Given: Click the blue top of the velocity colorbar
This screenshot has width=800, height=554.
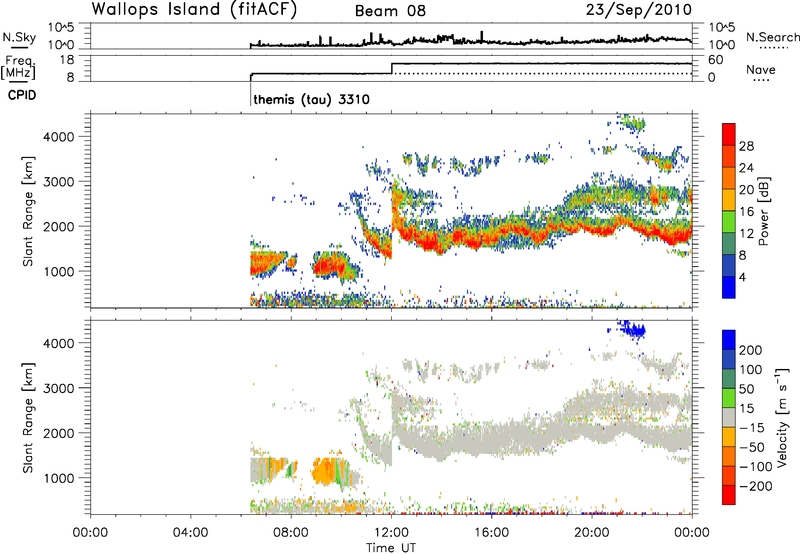Looking at the screenshot, I should [x=729, y=340].
